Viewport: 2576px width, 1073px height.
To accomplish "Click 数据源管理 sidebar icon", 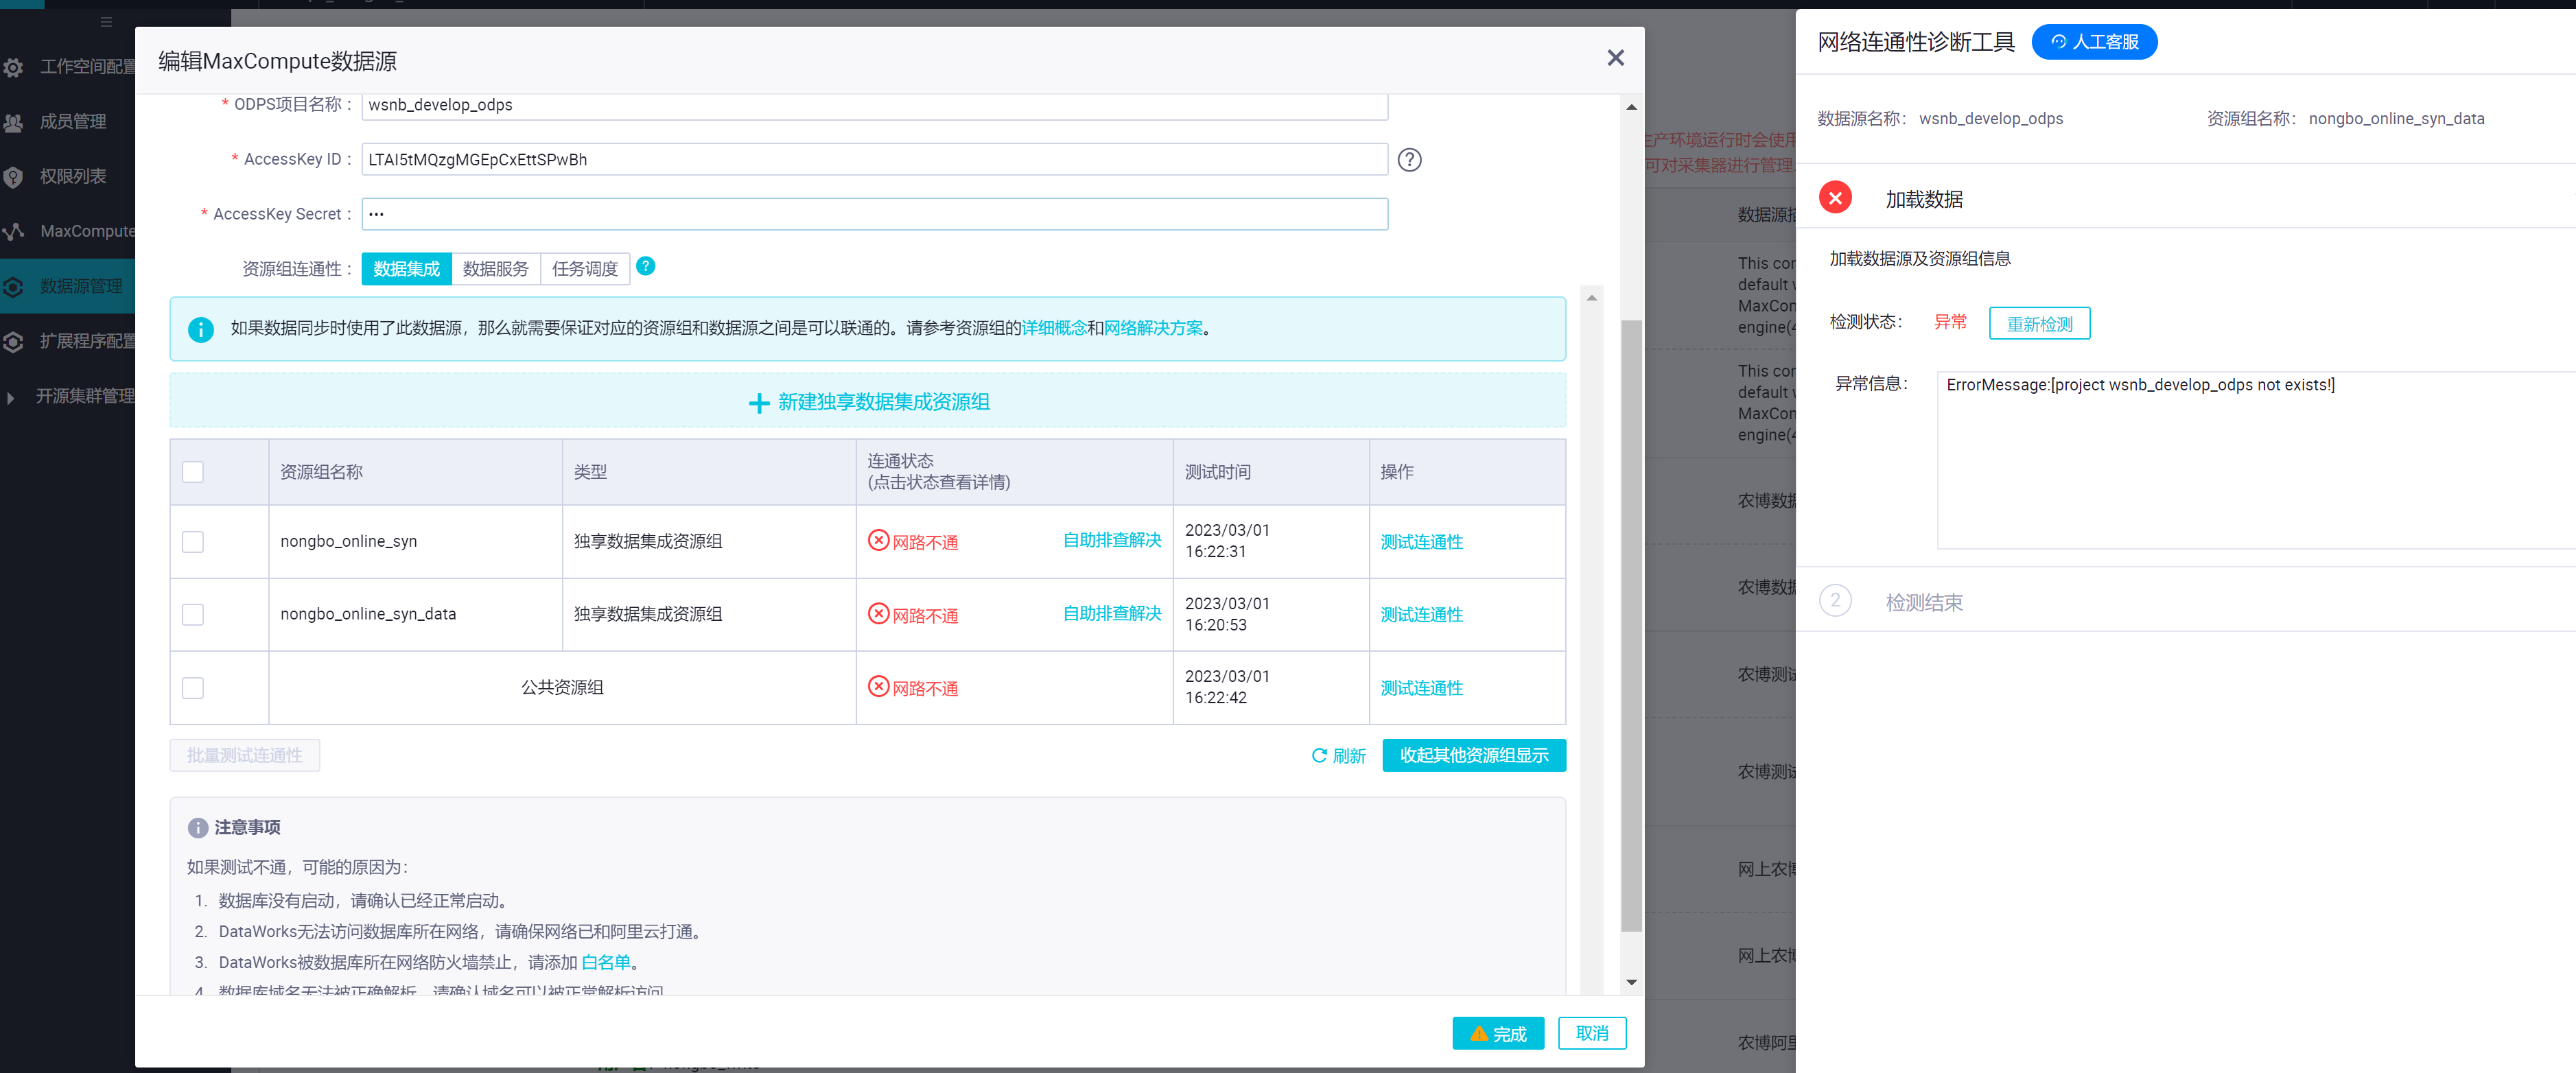I will pos(14,287).
